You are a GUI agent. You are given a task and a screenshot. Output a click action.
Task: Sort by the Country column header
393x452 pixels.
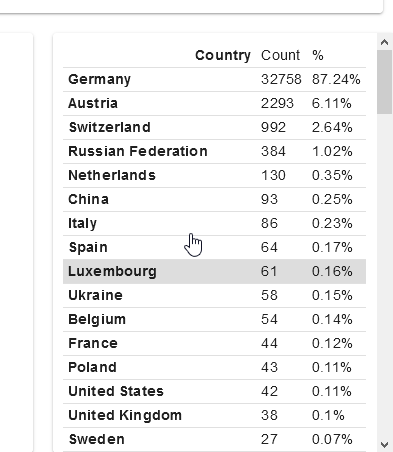coord(223,55)
